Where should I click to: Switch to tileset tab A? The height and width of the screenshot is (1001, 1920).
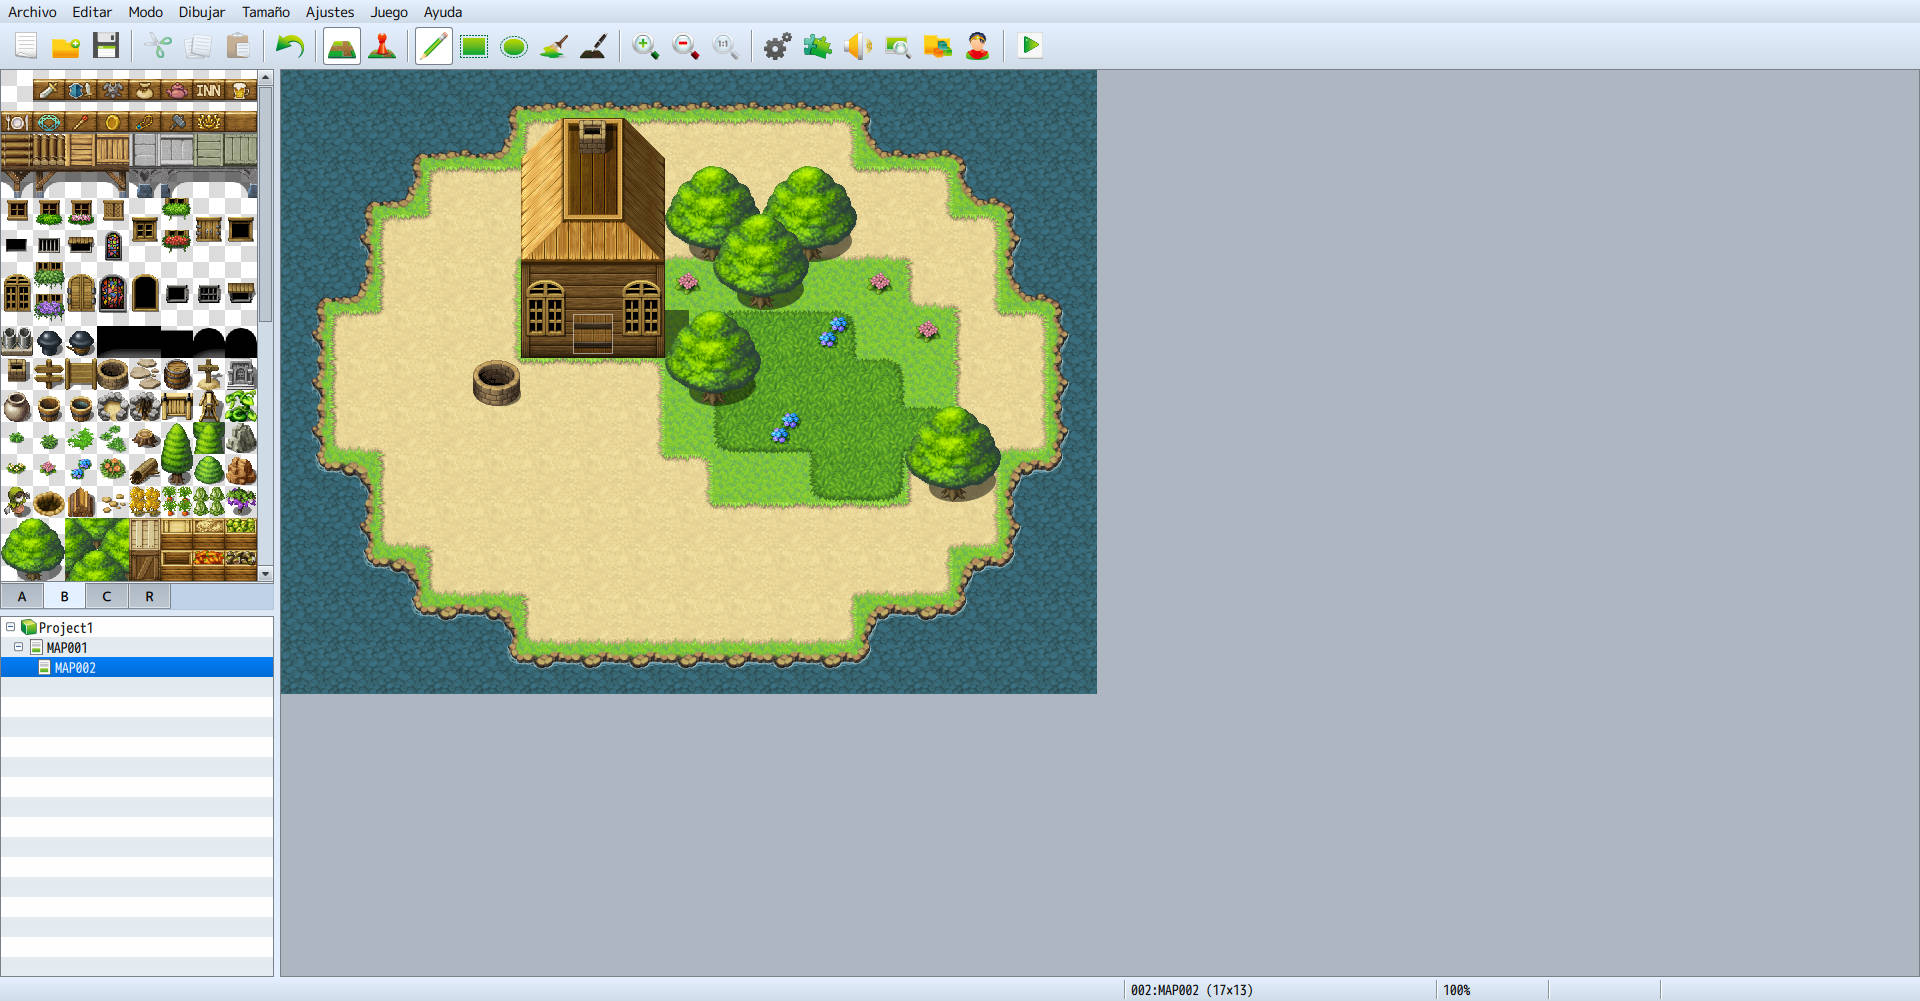[22, 596]
